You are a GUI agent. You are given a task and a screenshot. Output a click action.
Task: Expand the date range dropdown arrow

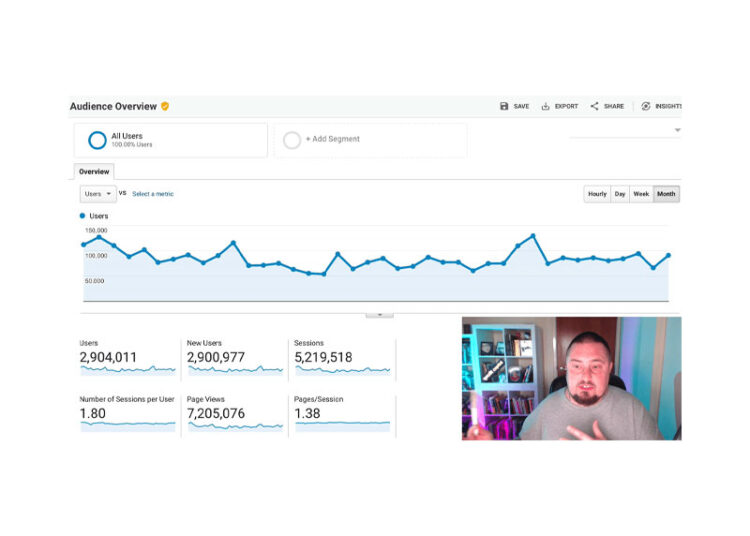[677, 130]
